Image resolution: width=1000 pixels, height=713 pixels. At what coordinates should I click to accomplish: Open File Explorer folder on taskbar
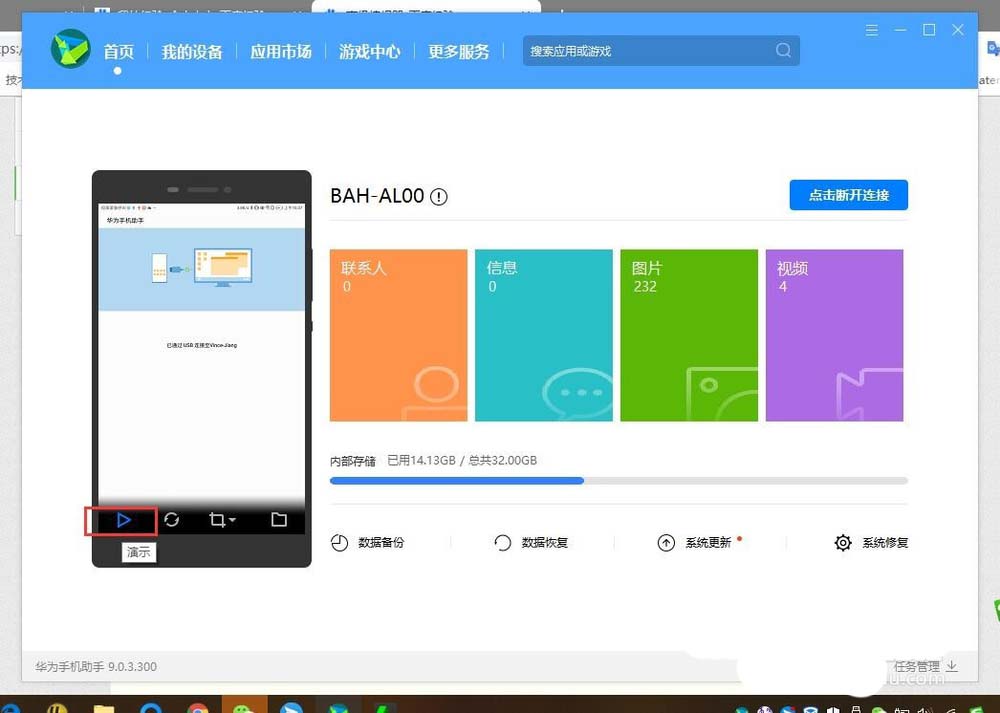pyautogui.click(x=104, y=708)
